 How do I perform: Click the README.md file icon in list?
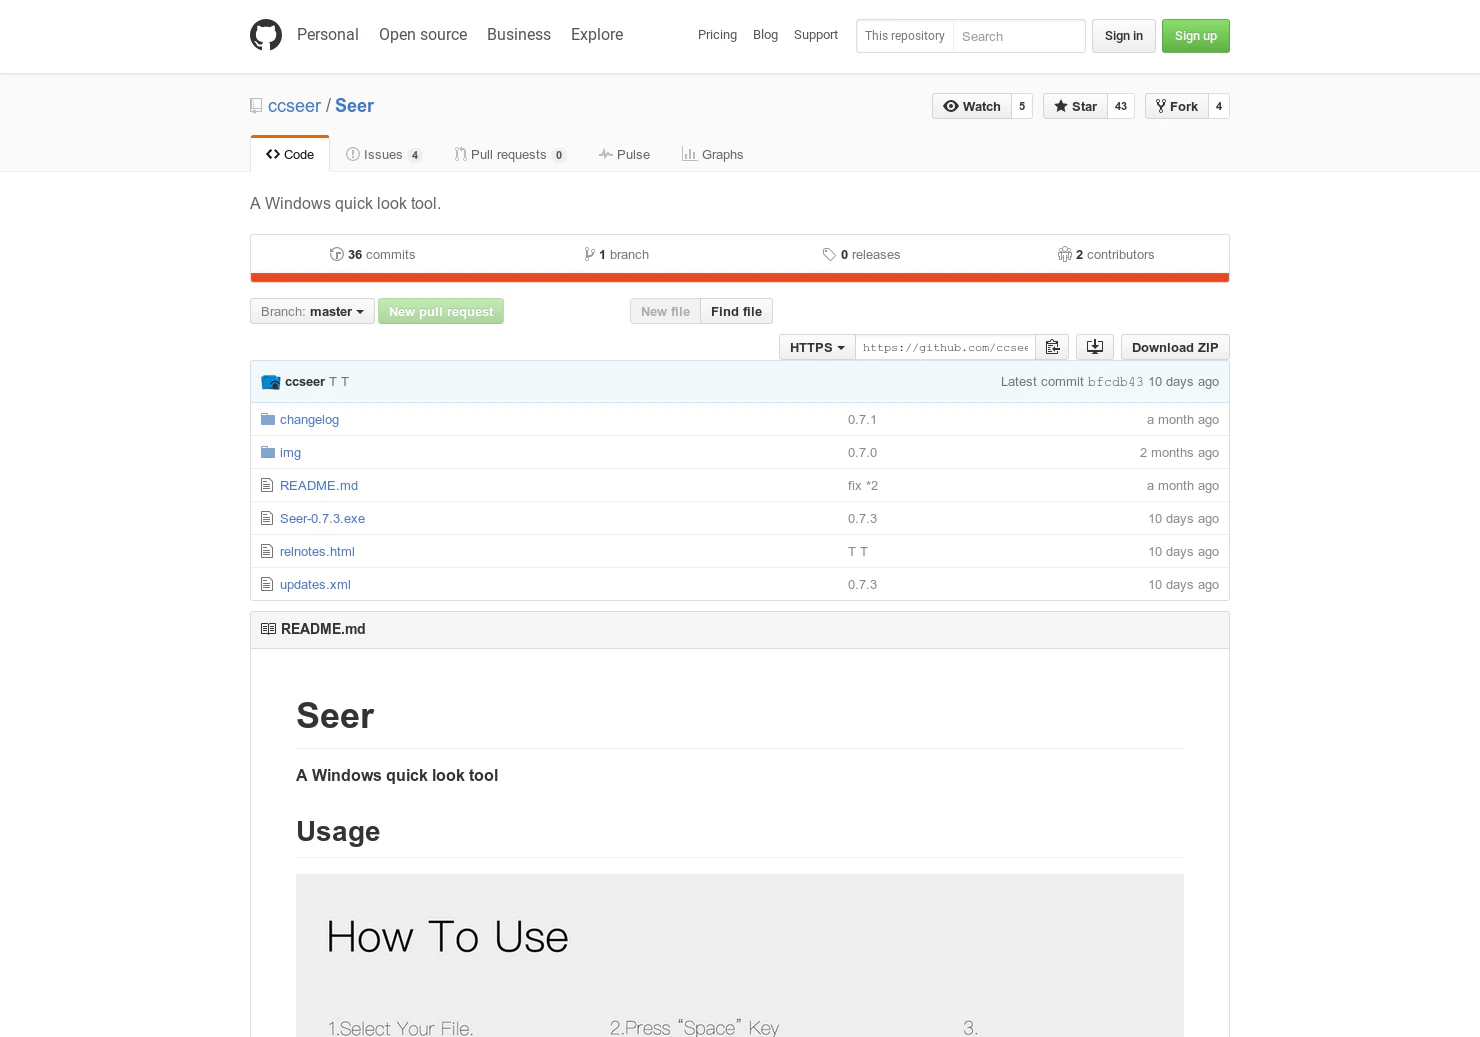267,485
